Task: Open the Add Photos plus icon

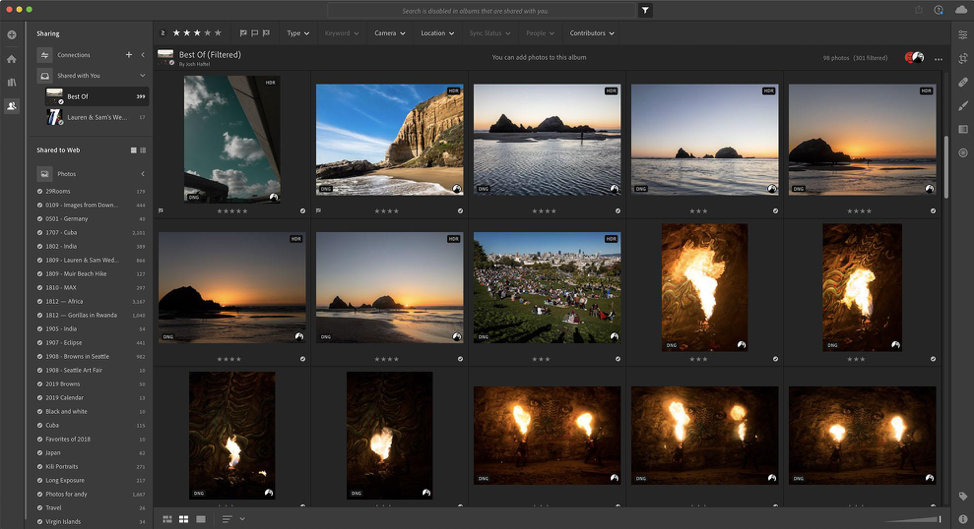Action: (12, 35)
